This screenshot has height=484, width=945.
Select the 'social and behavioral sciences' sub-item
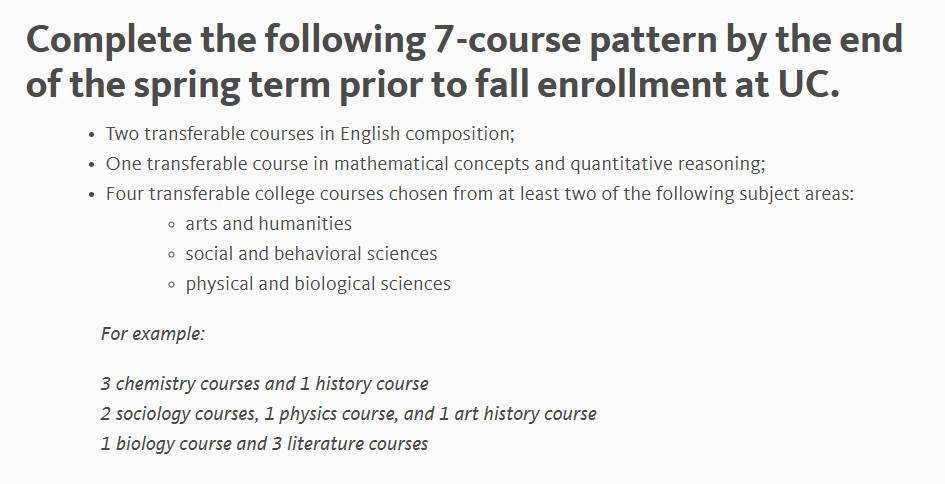coord(312,254)
